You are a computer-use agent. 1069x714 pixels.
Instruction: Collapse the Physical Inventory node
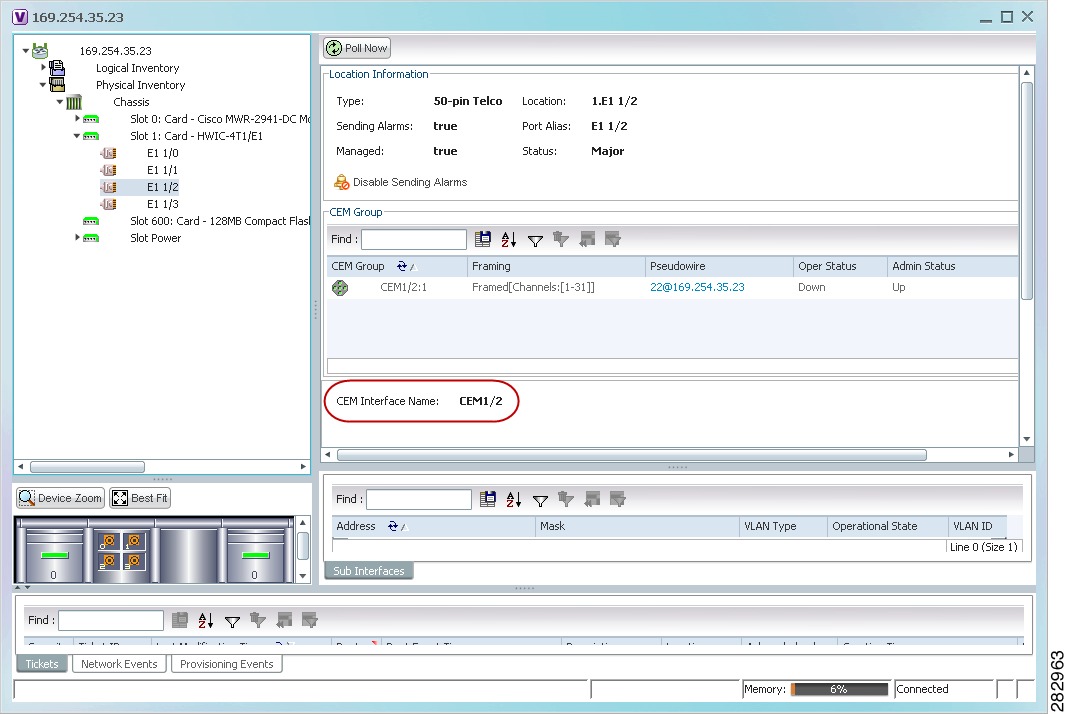click(x=43, y=85)
